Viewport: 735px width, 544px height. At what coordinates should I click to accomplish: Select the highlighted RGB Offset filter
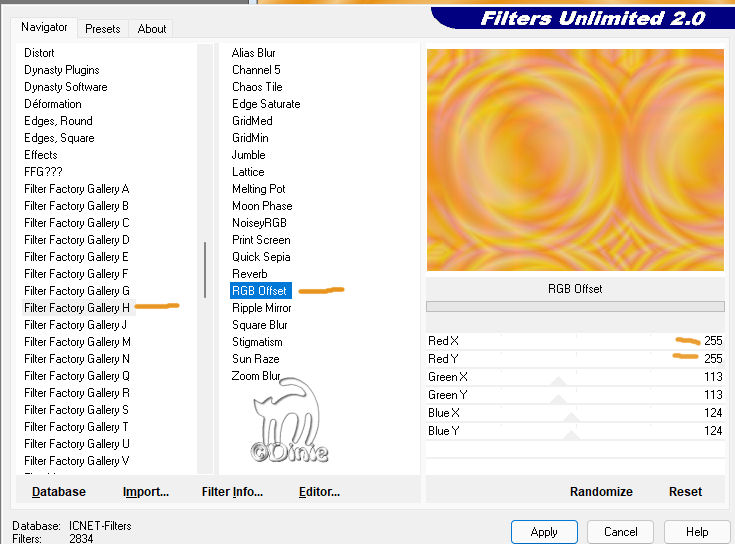[261, 291]
